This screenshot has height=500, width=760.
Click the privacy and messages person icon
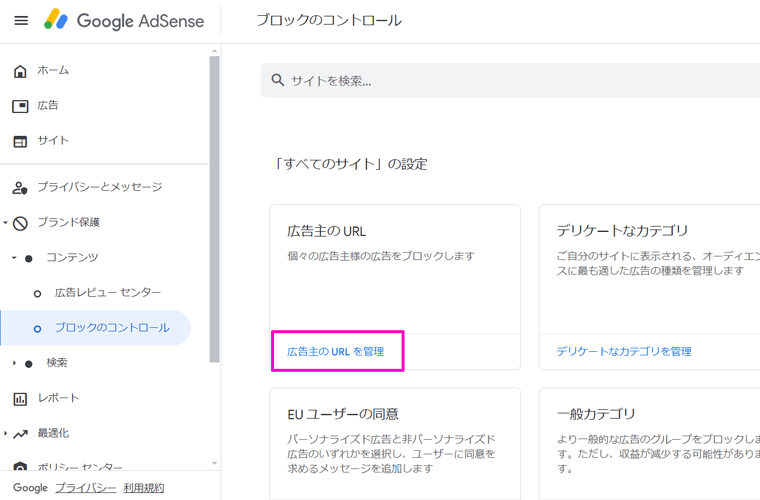(20, 188)
